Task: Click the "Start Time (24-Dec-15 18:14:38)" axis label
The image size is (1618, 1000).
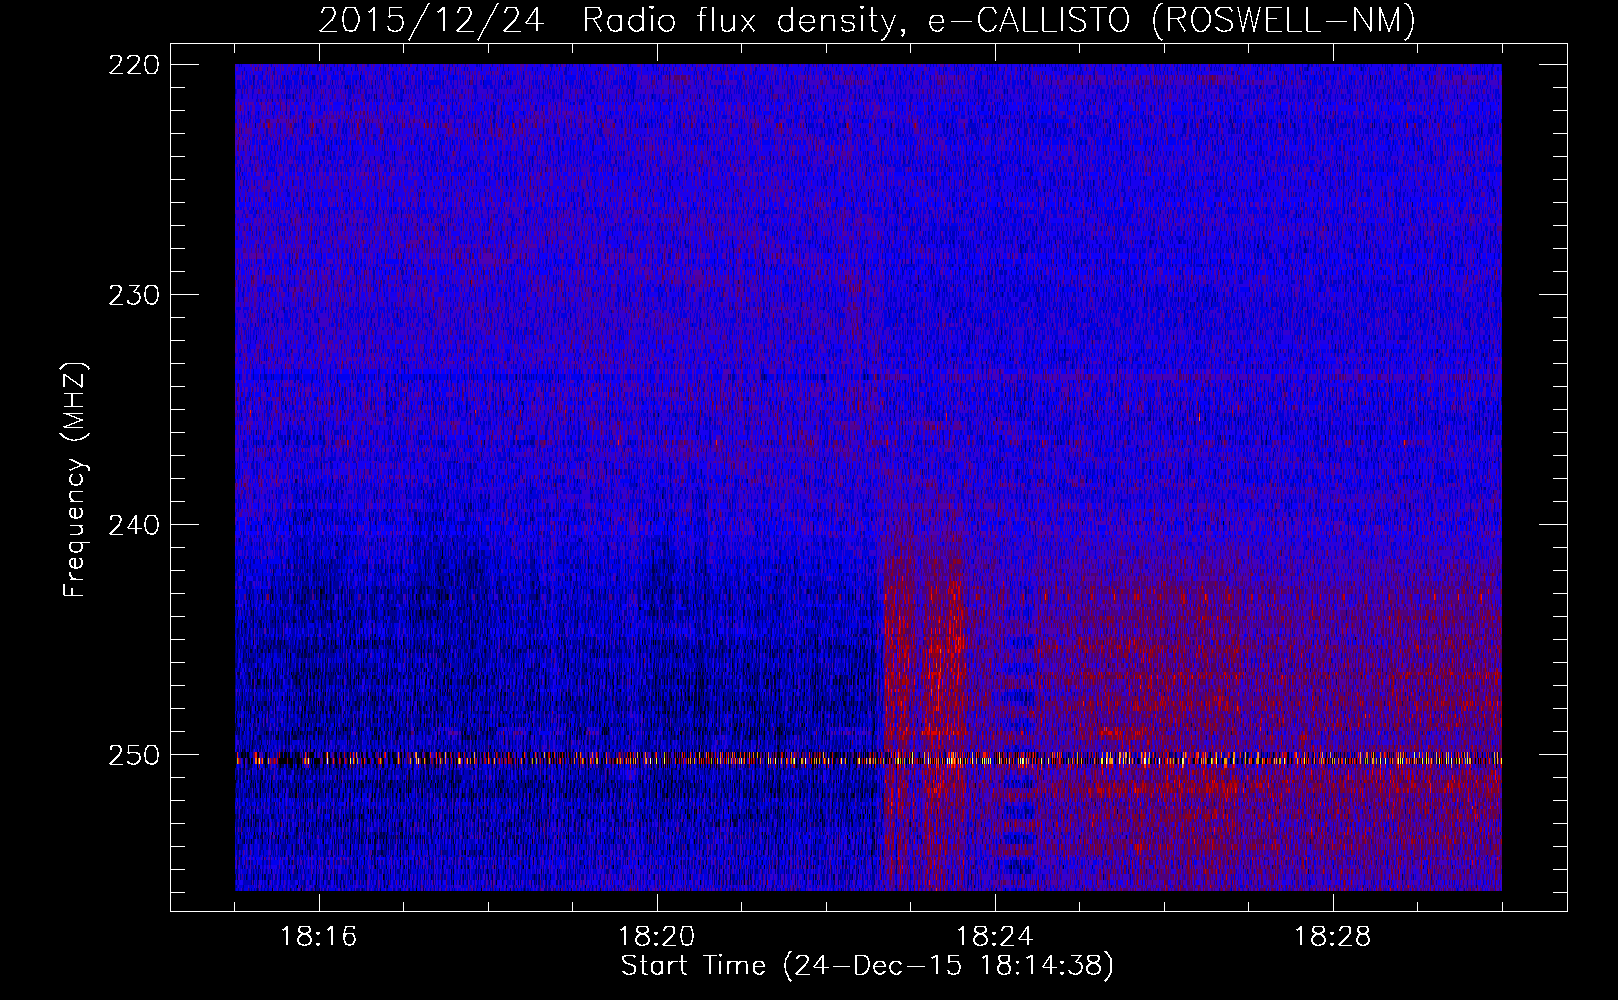Action: (867, 966)
